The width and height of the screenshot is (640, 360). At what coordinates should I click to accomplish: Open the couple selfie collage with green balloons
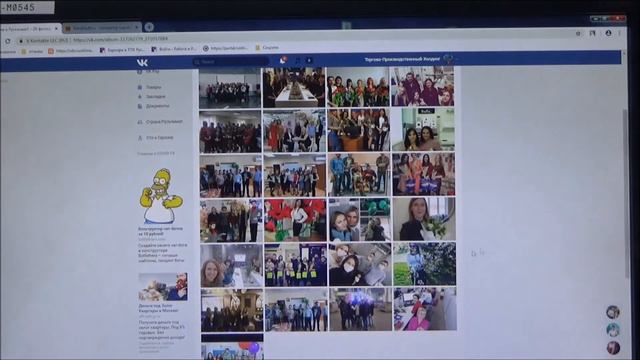click(x=359, y=220)
